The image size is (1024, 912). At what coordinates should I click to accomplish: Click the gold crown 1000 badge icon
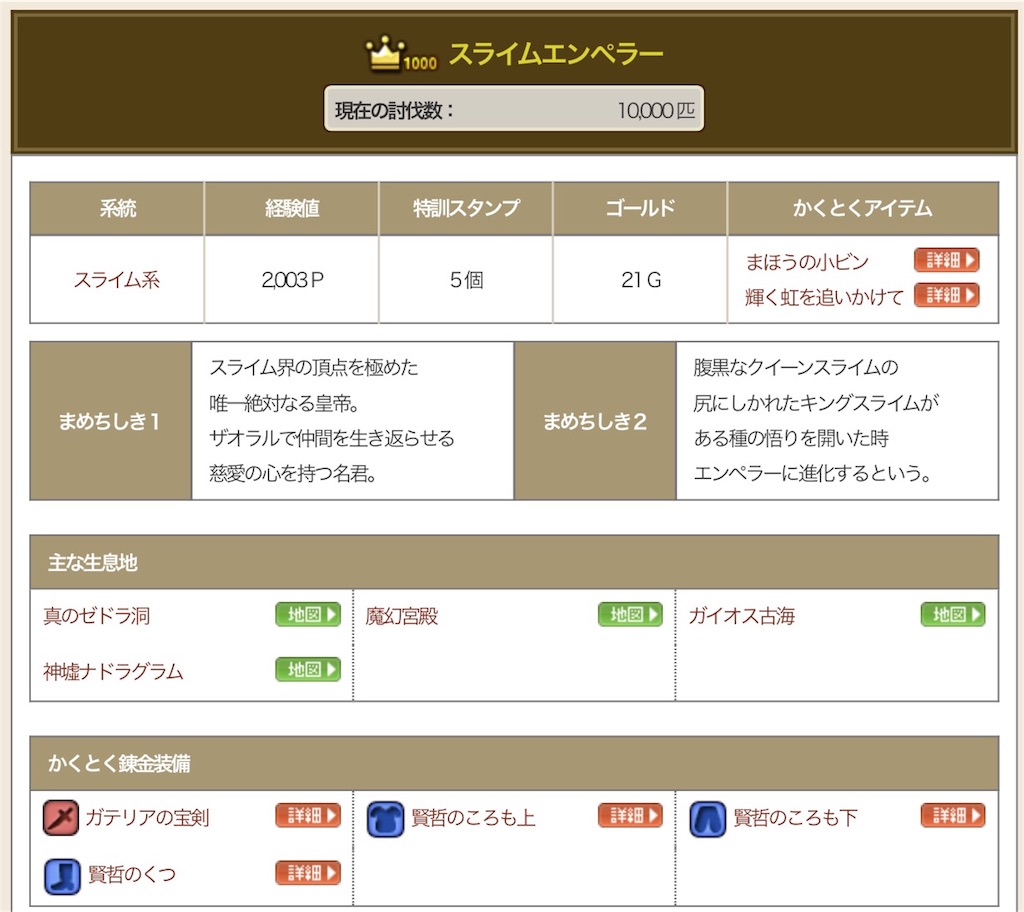coord(401,53)
